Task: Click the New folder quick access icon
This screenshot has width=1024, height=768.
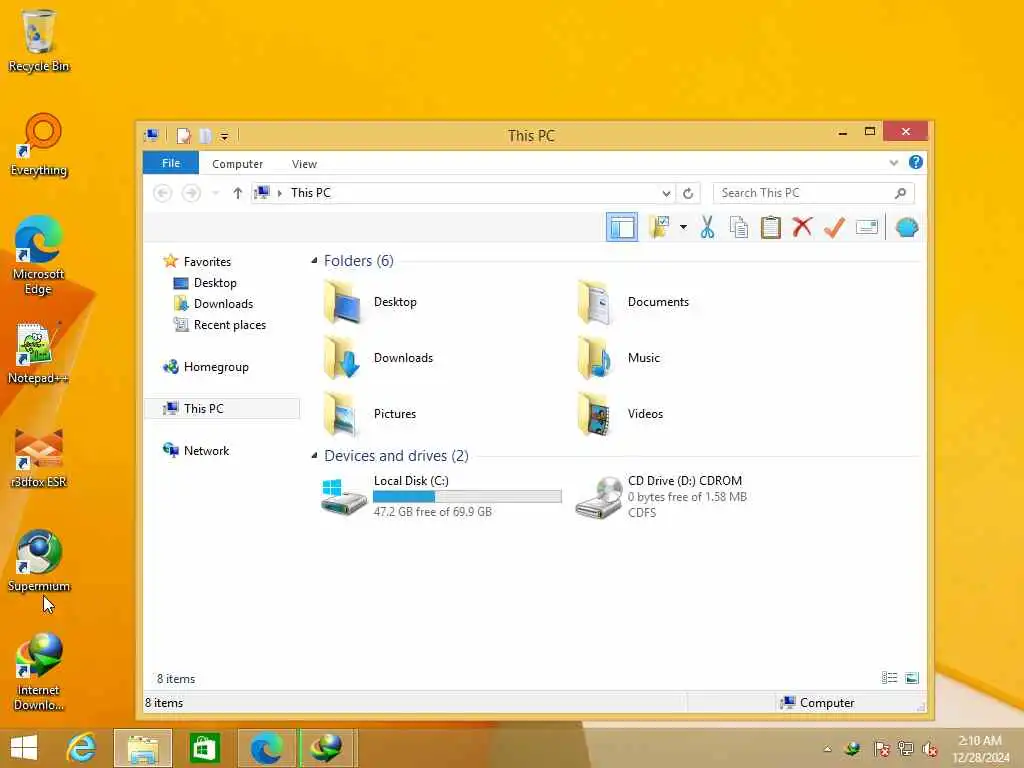Action: [205, 136]
